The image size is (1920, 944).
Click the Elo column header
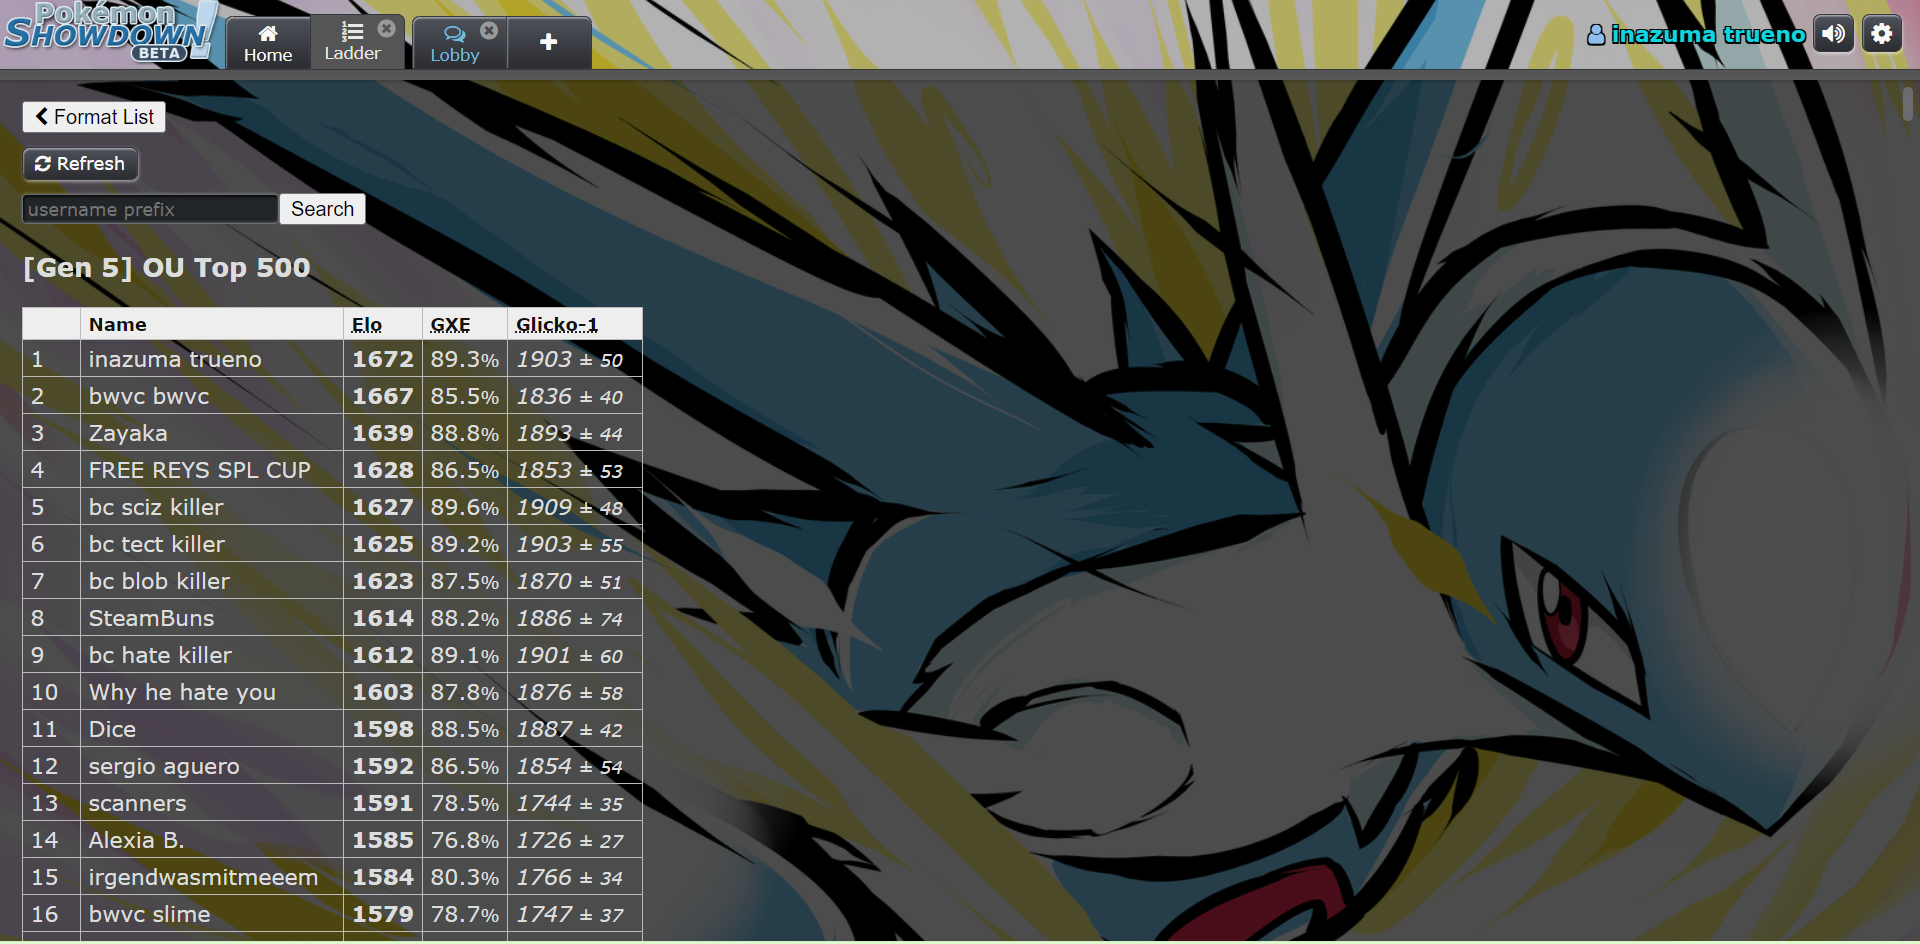click(367, 325)
